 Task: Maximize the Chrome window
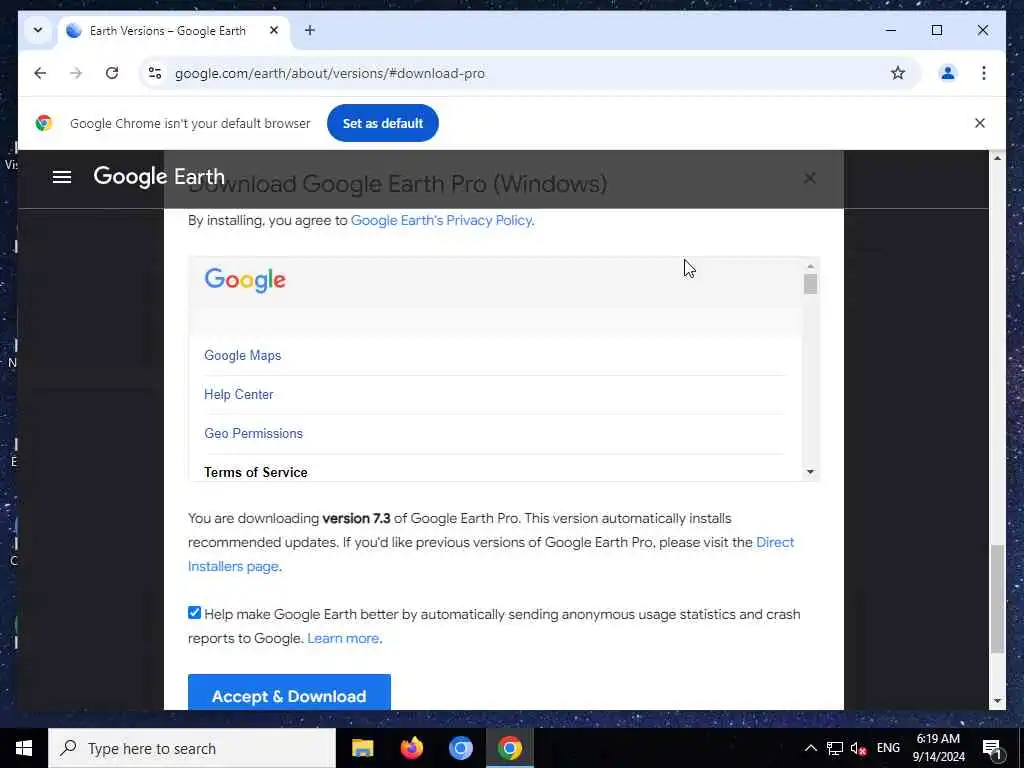coord(936,30)
